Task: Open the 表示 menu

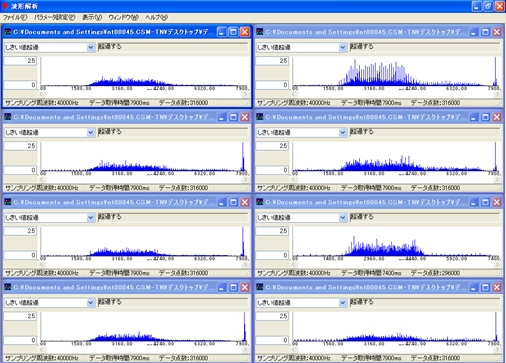Action: 92,17
